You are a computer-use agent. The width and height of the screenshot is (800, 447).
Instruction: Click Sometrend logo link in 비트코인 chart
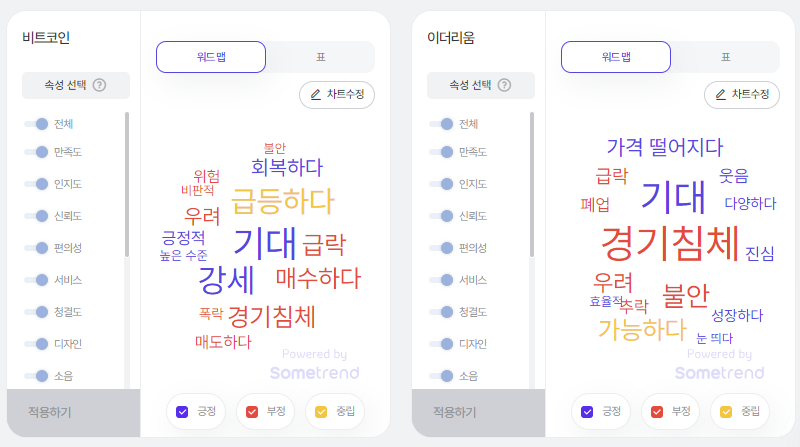pos(314,373)
